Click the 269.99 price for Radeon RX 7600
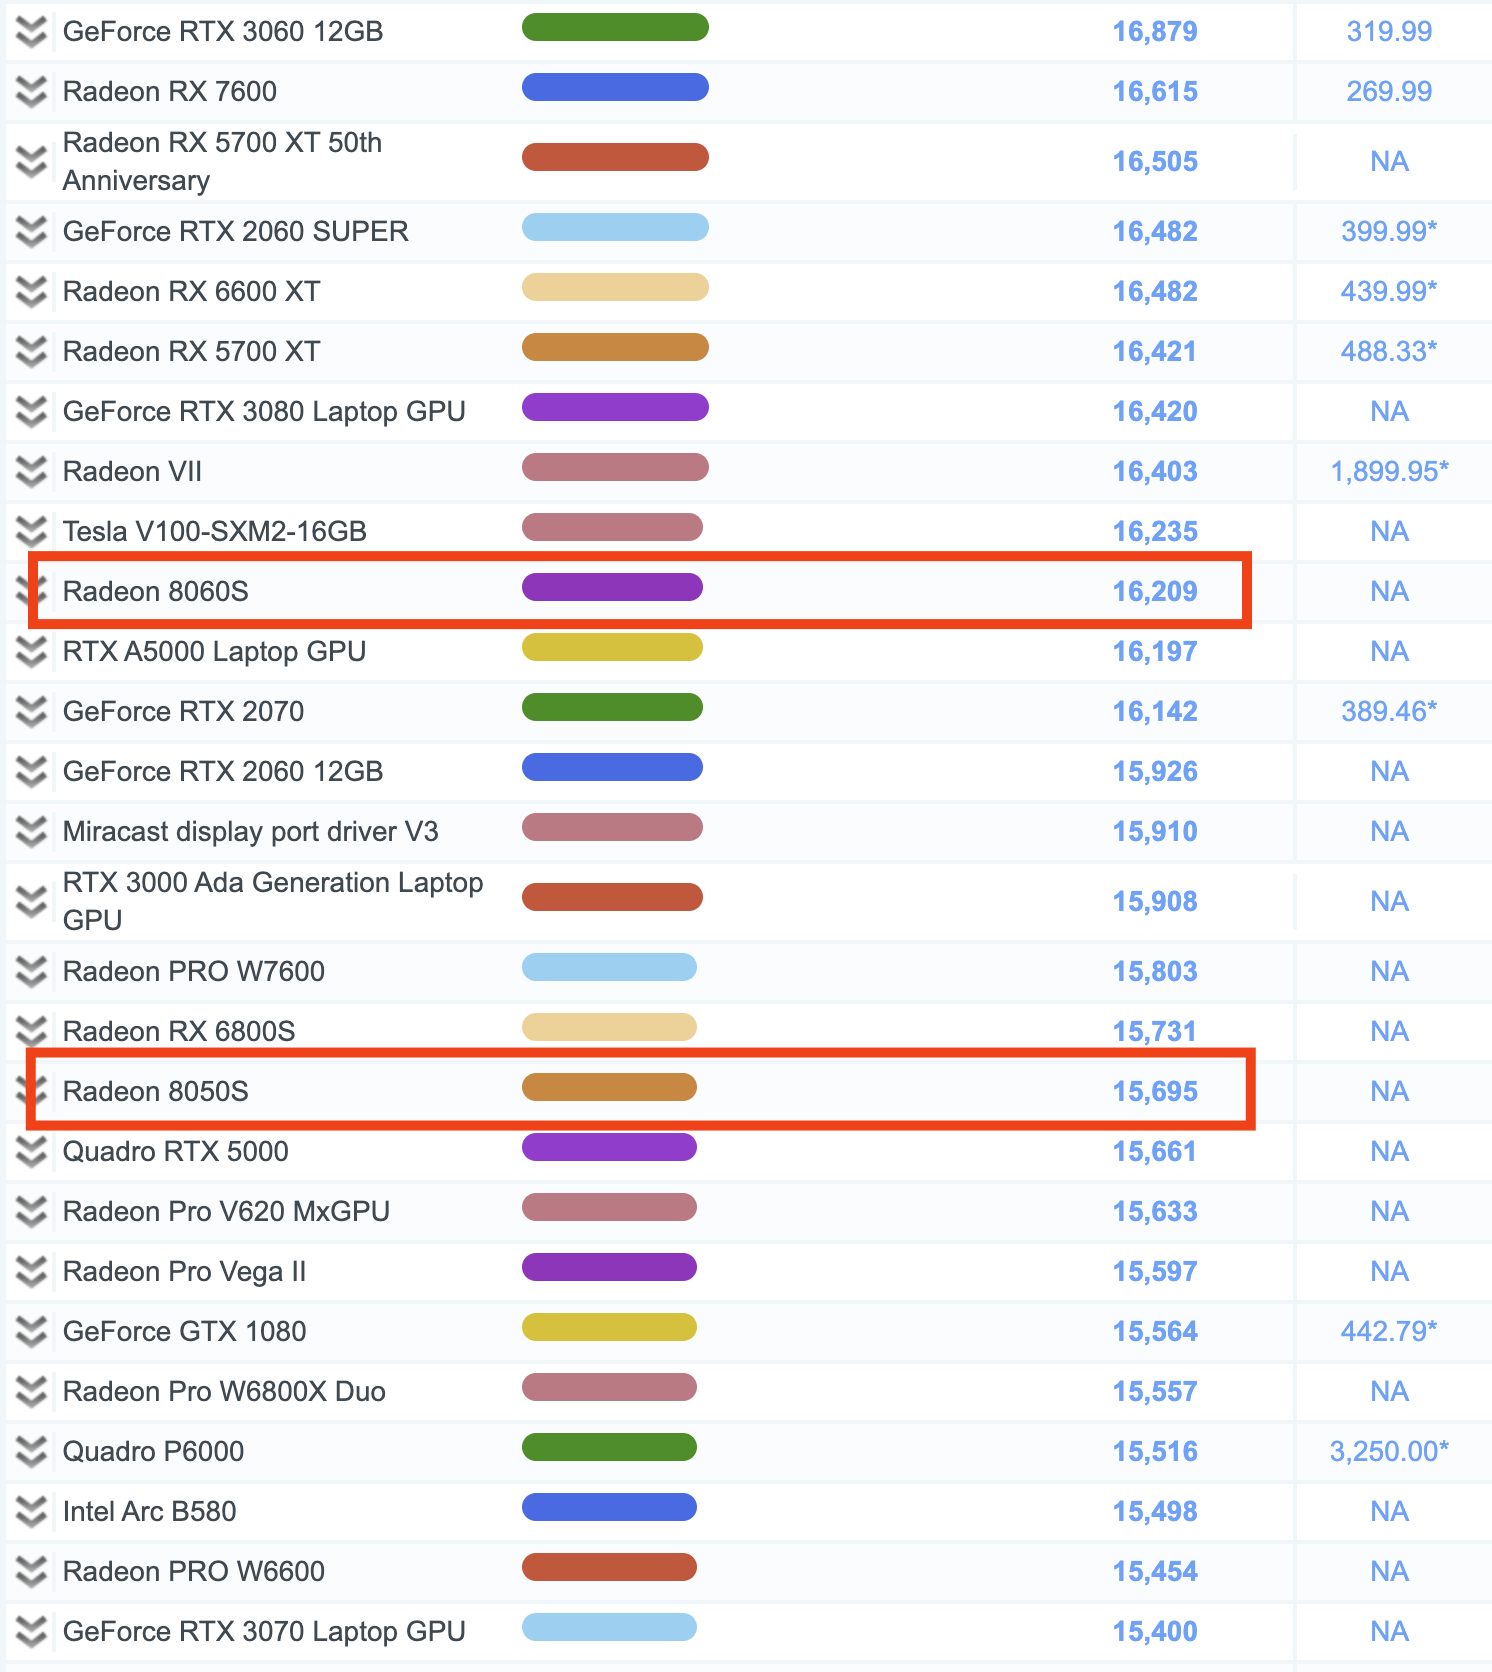Screen dimensions: 1492x1672 point(1388,92)
